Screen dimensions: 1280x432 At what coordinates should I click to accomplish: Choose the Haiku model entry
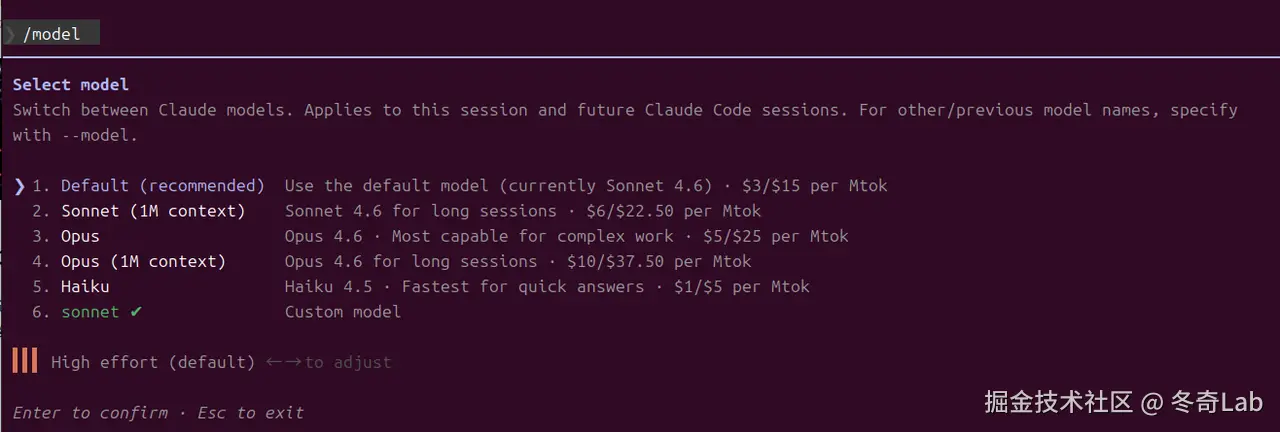85,287
